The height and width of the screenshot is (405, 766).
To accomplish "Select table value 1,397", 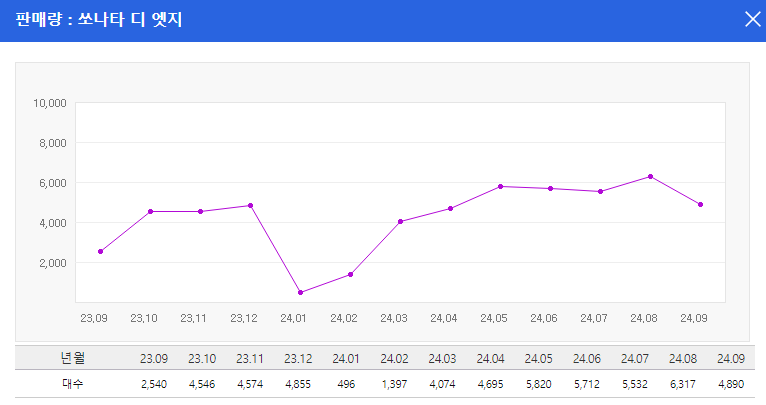I will point(394,384).
